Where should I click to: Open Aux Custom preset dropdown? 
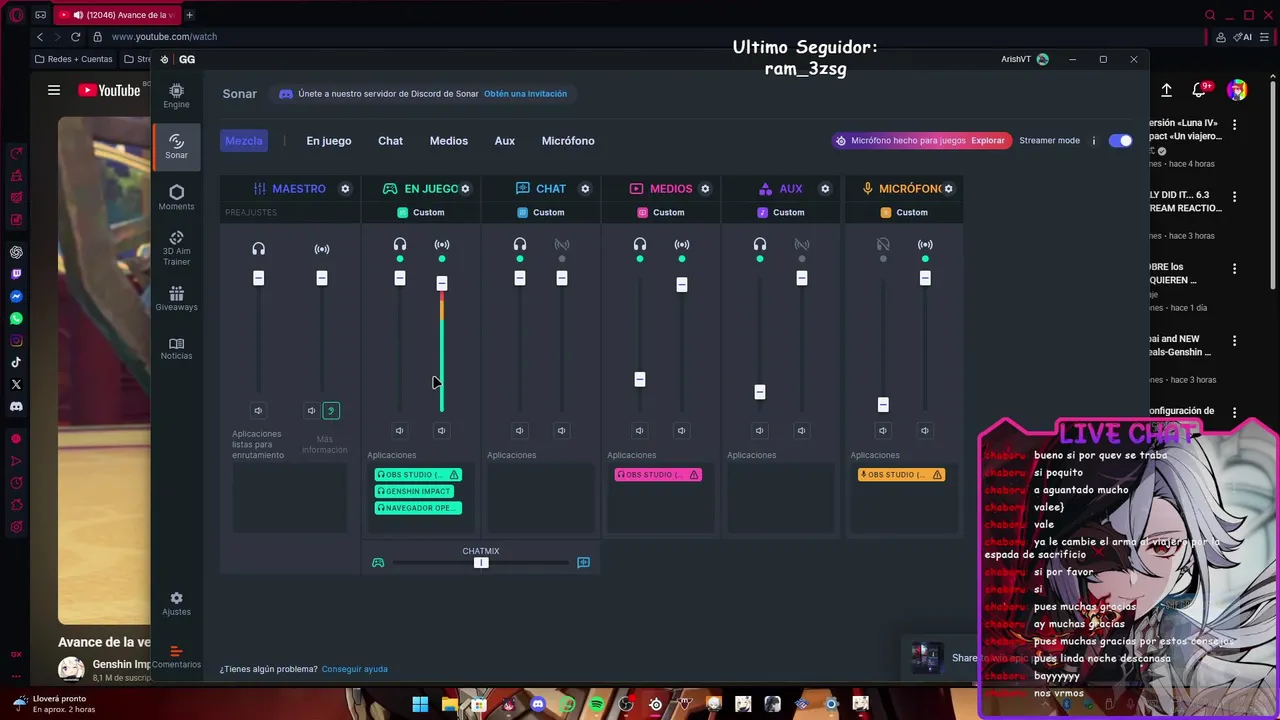781,213
